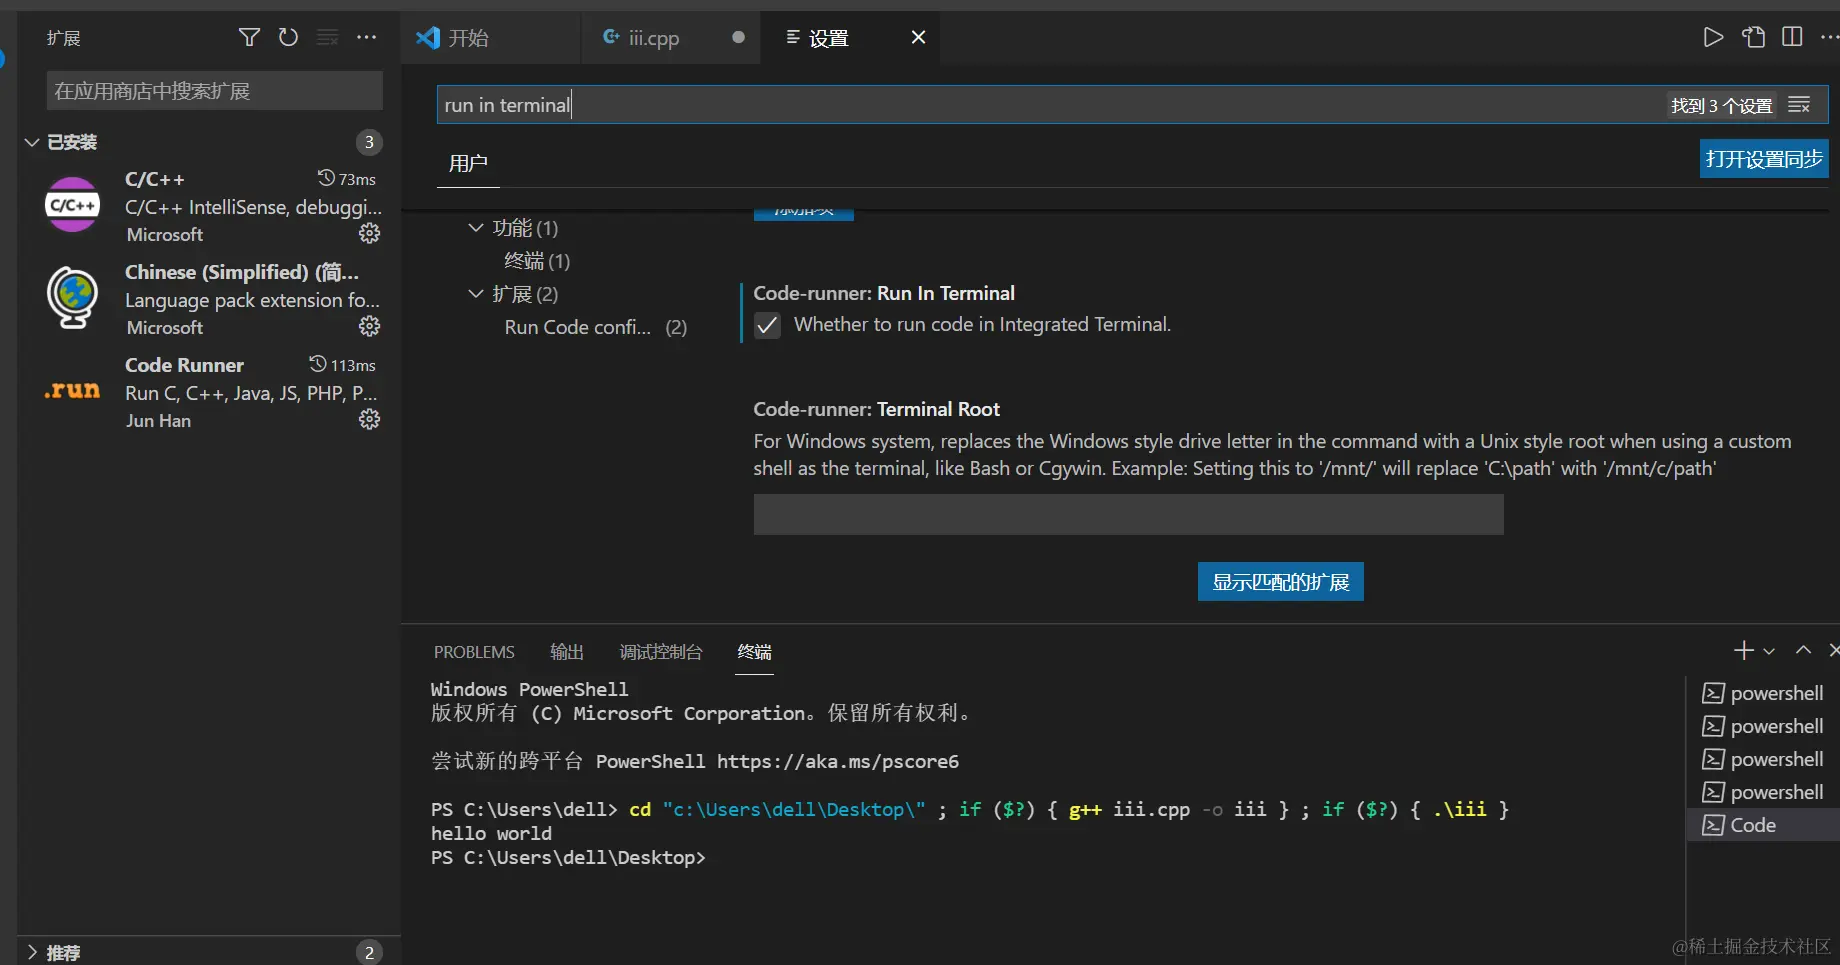Open Code Runner's manage gear icon
The image size is (1840, 965).
(x=369, y=420)
